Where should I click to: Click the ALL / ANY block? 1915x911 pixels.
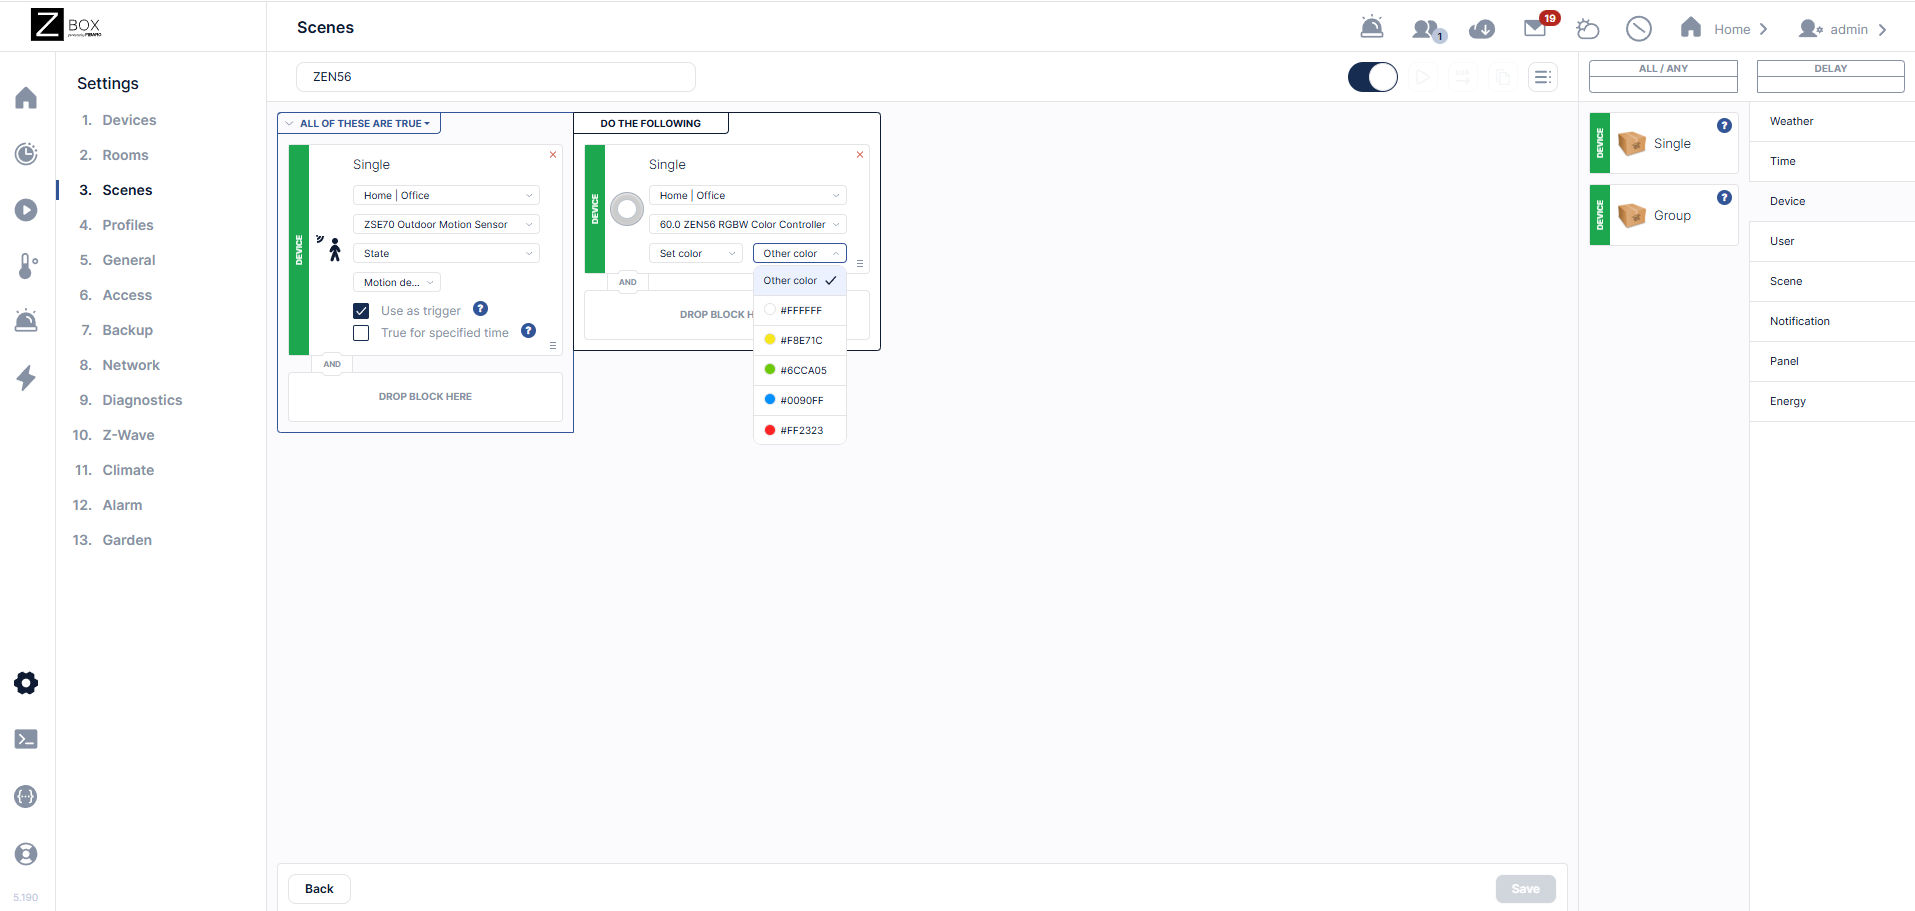point(1663,76)
